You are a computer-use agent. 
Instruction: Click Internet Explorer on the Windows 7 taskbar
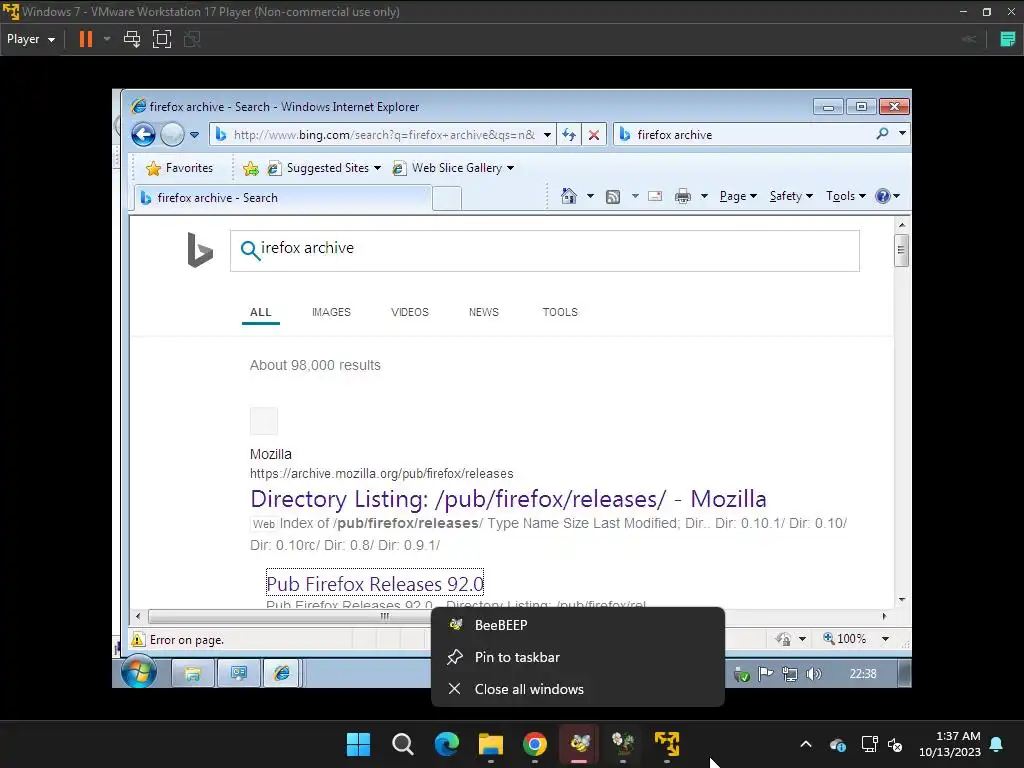[281, 673]
